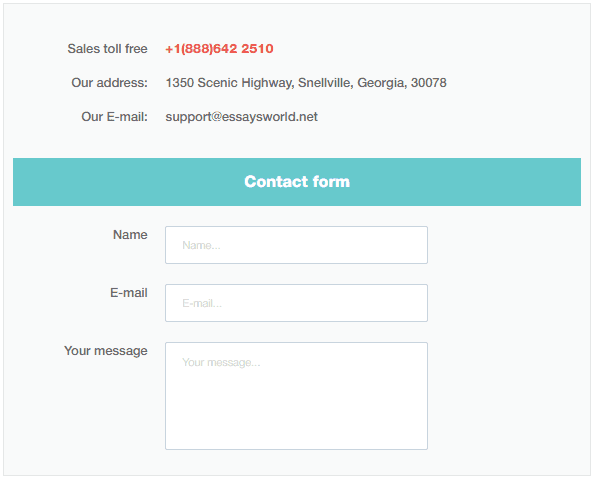Click the 'Your message...' placeholder text
Viewport: 594px width, 479px height.
pos(221,363)
